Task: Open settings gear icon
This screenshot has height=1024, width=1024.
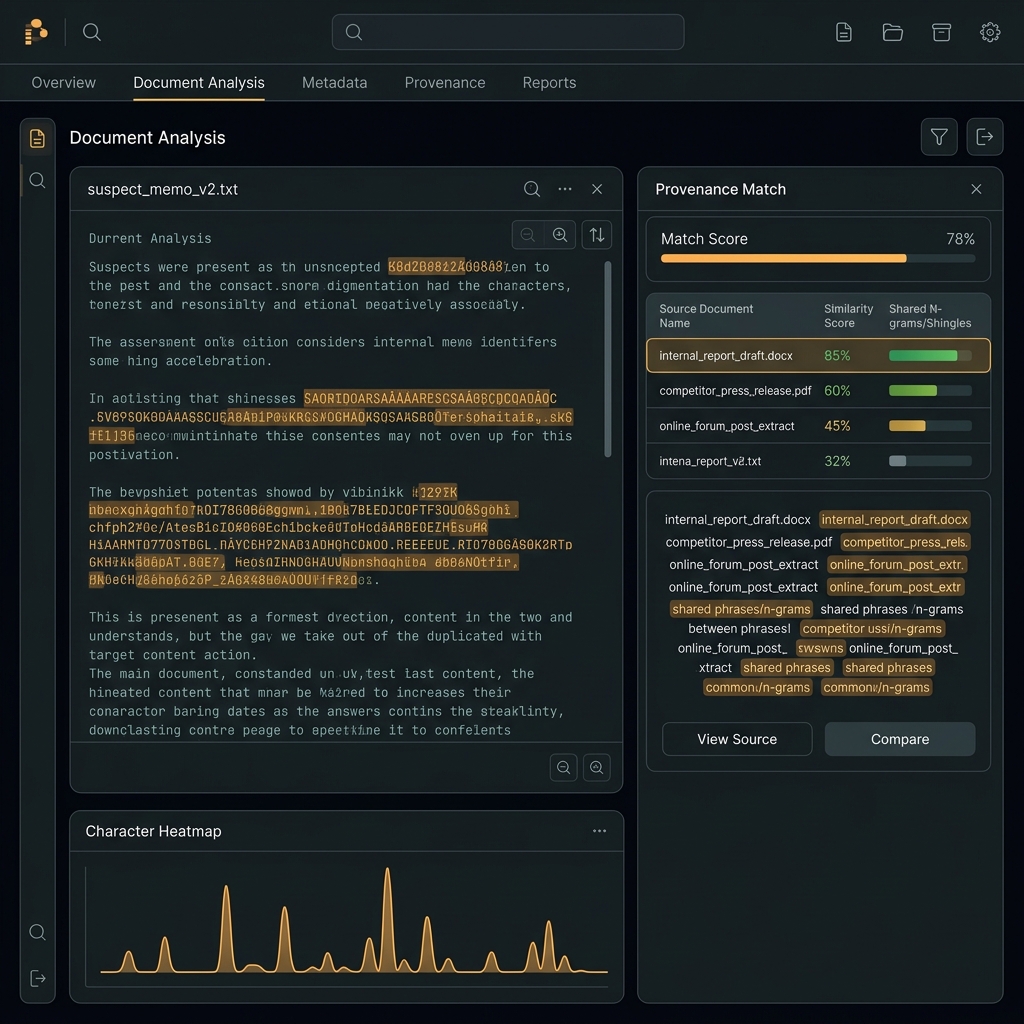Action: point(990,32)
